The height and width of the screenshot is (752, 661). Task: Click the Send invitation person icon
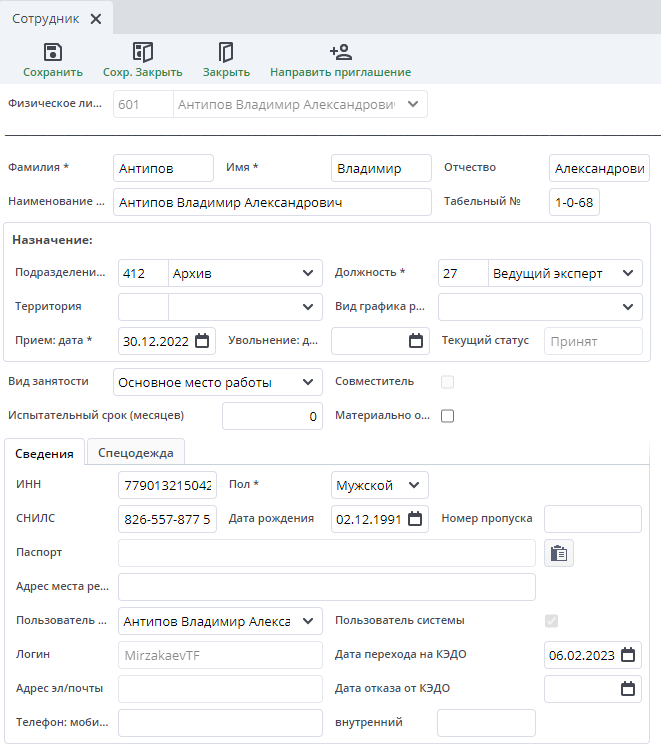coord(340,52)
